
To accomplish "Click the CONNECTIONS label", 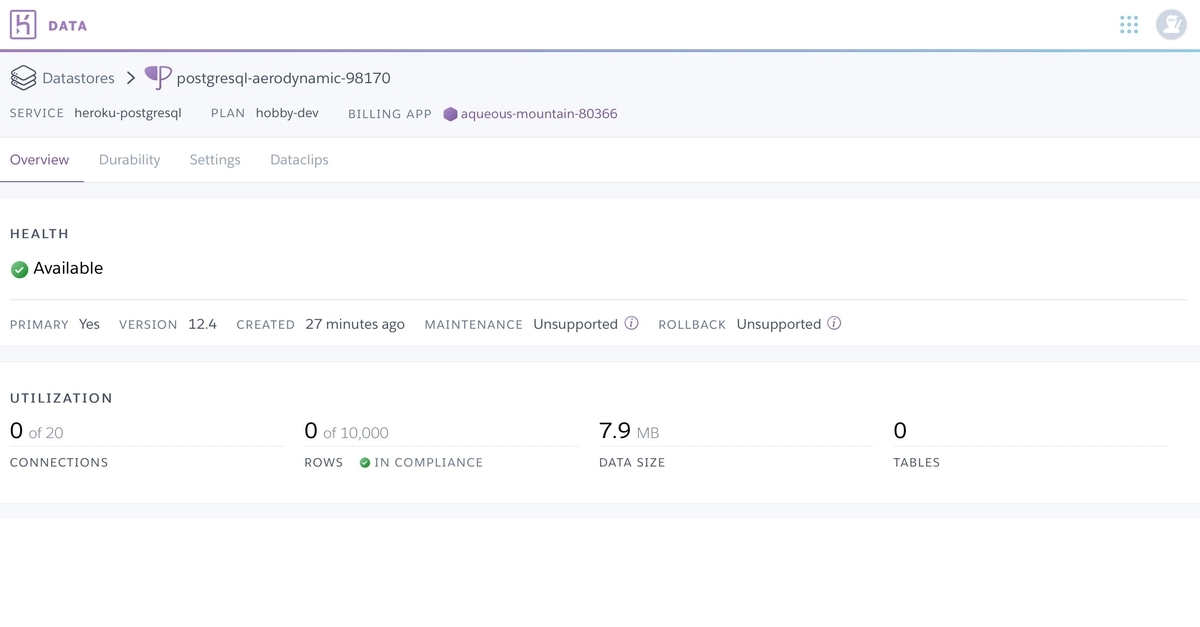I will pos(59,463).
